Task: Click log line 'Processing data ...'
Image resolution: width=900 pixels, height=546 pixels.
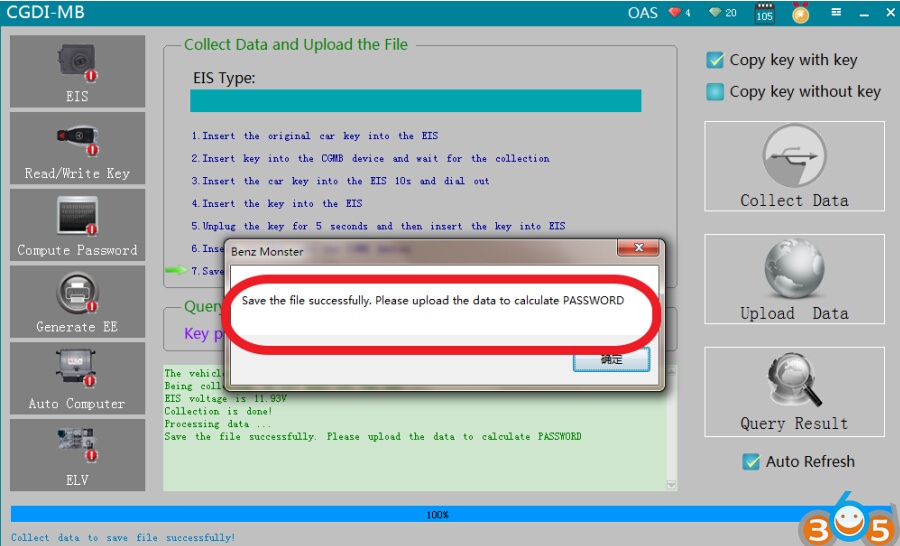Action: click(218, 424)
